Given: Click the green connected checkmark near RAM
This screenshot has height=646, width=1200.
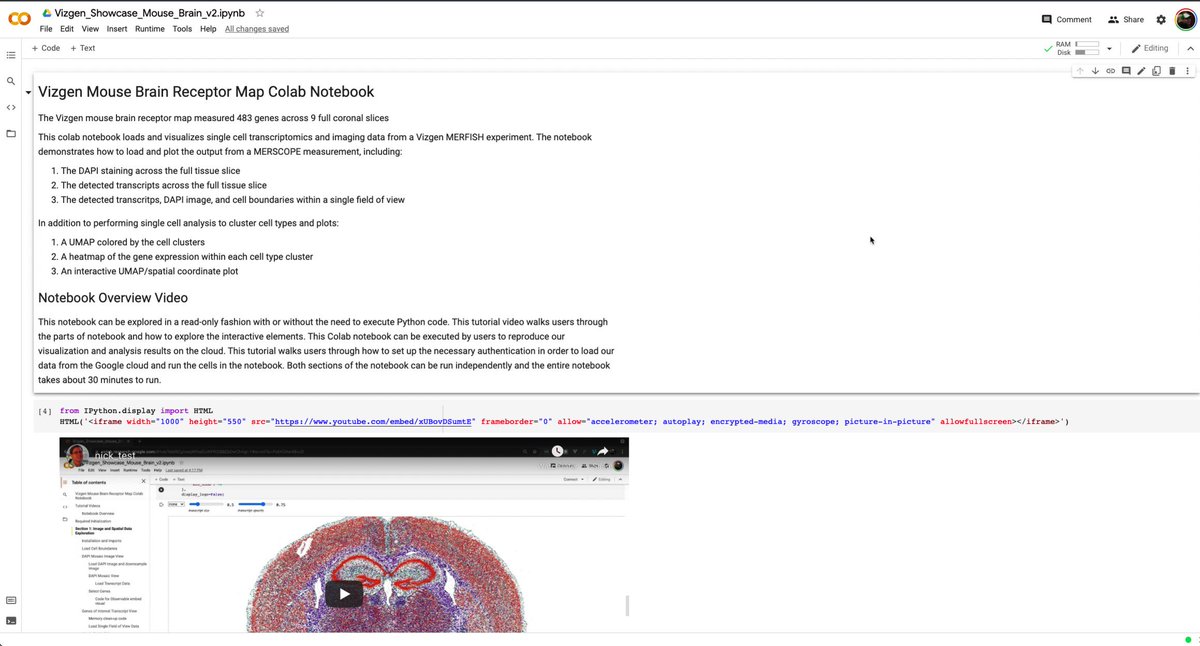Looking at the screenshot, I should pos(1048,47).
